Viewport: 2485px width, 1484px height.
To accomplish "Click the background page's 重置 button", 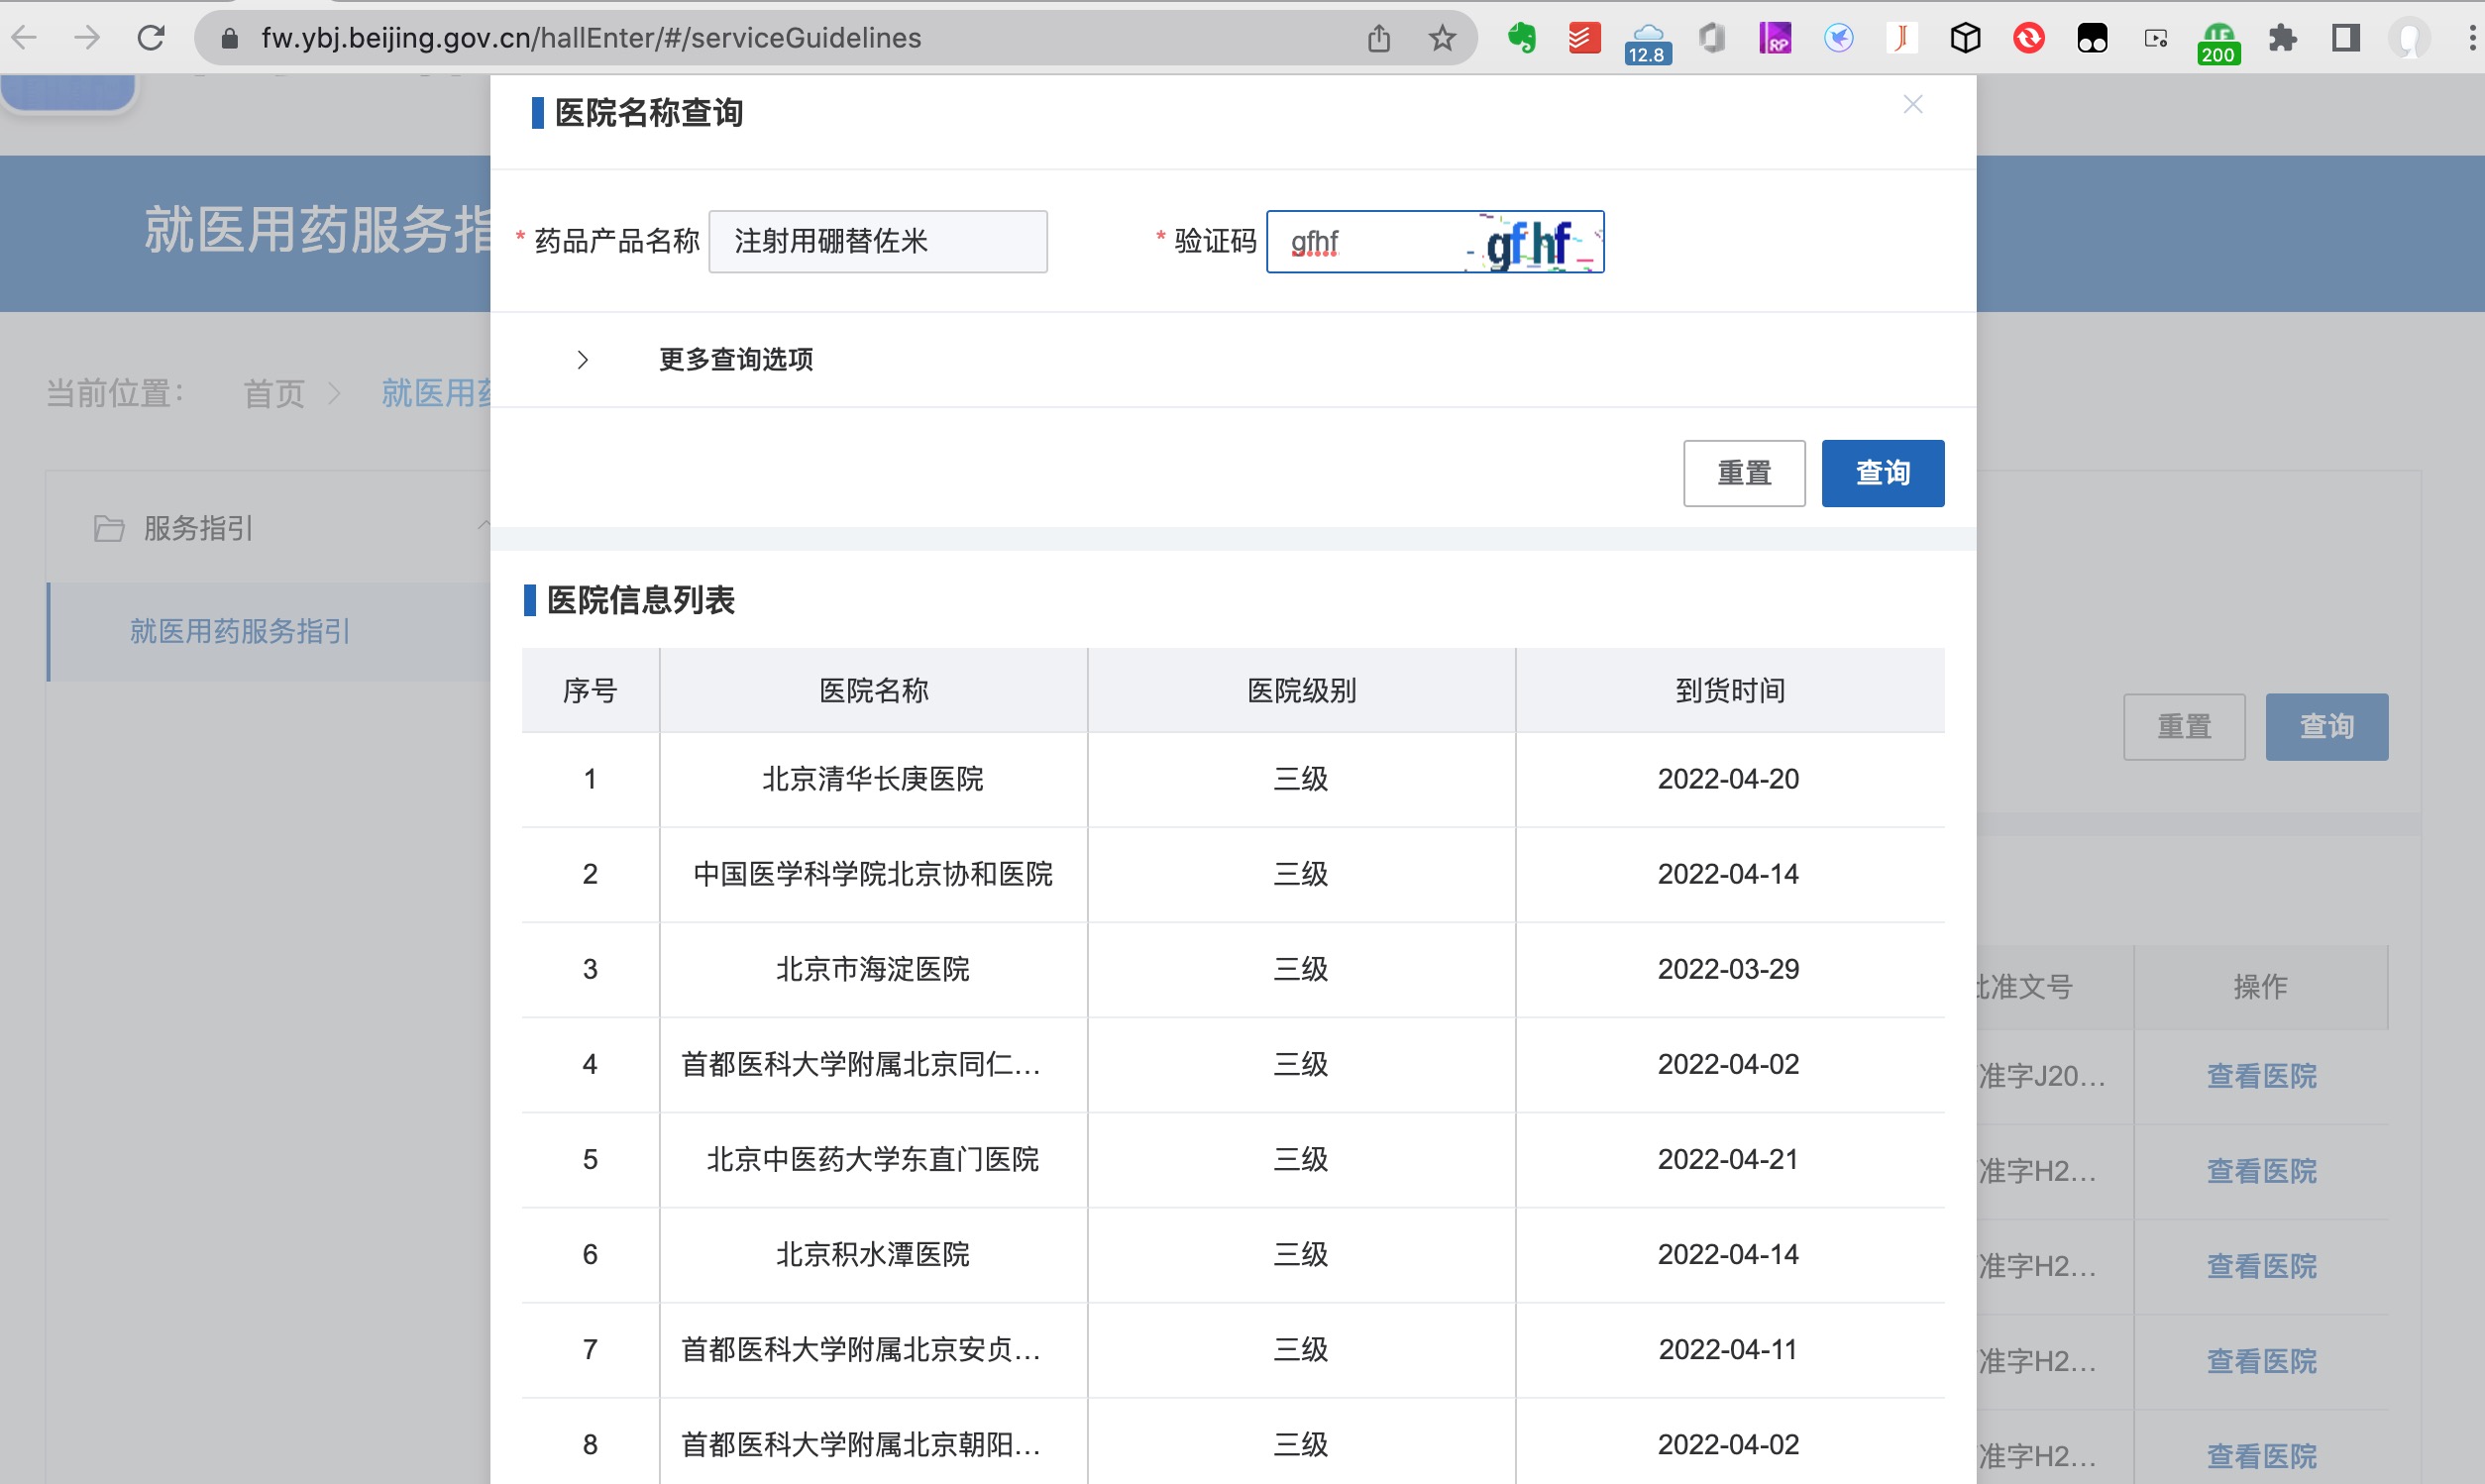I will click(x=2183, y=726).
